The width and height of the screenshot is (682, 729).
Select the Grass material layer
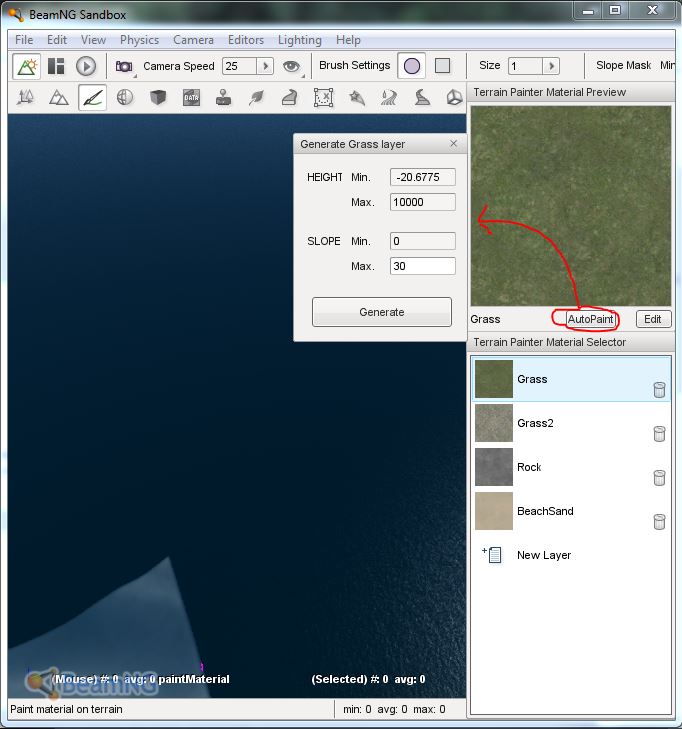coord(571,379)
